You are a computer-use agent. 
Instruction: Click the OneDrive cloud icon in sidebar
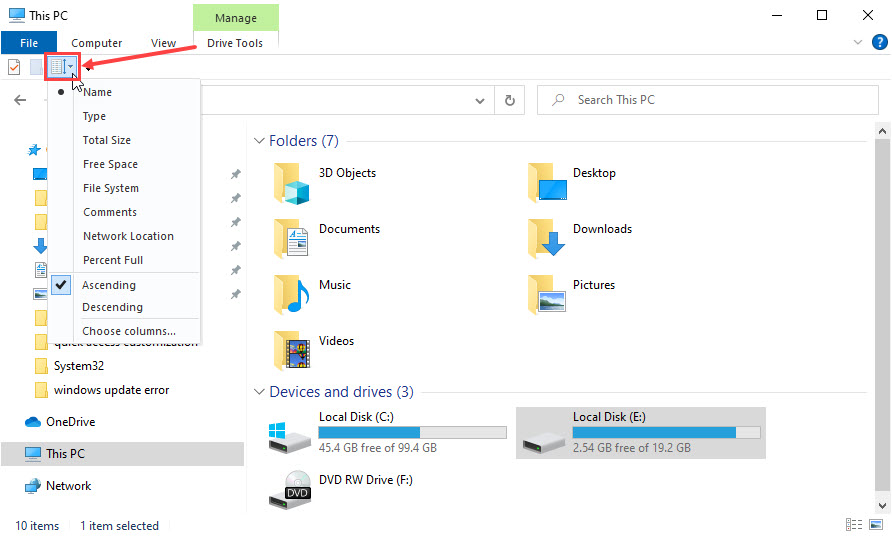coord(33,422)
